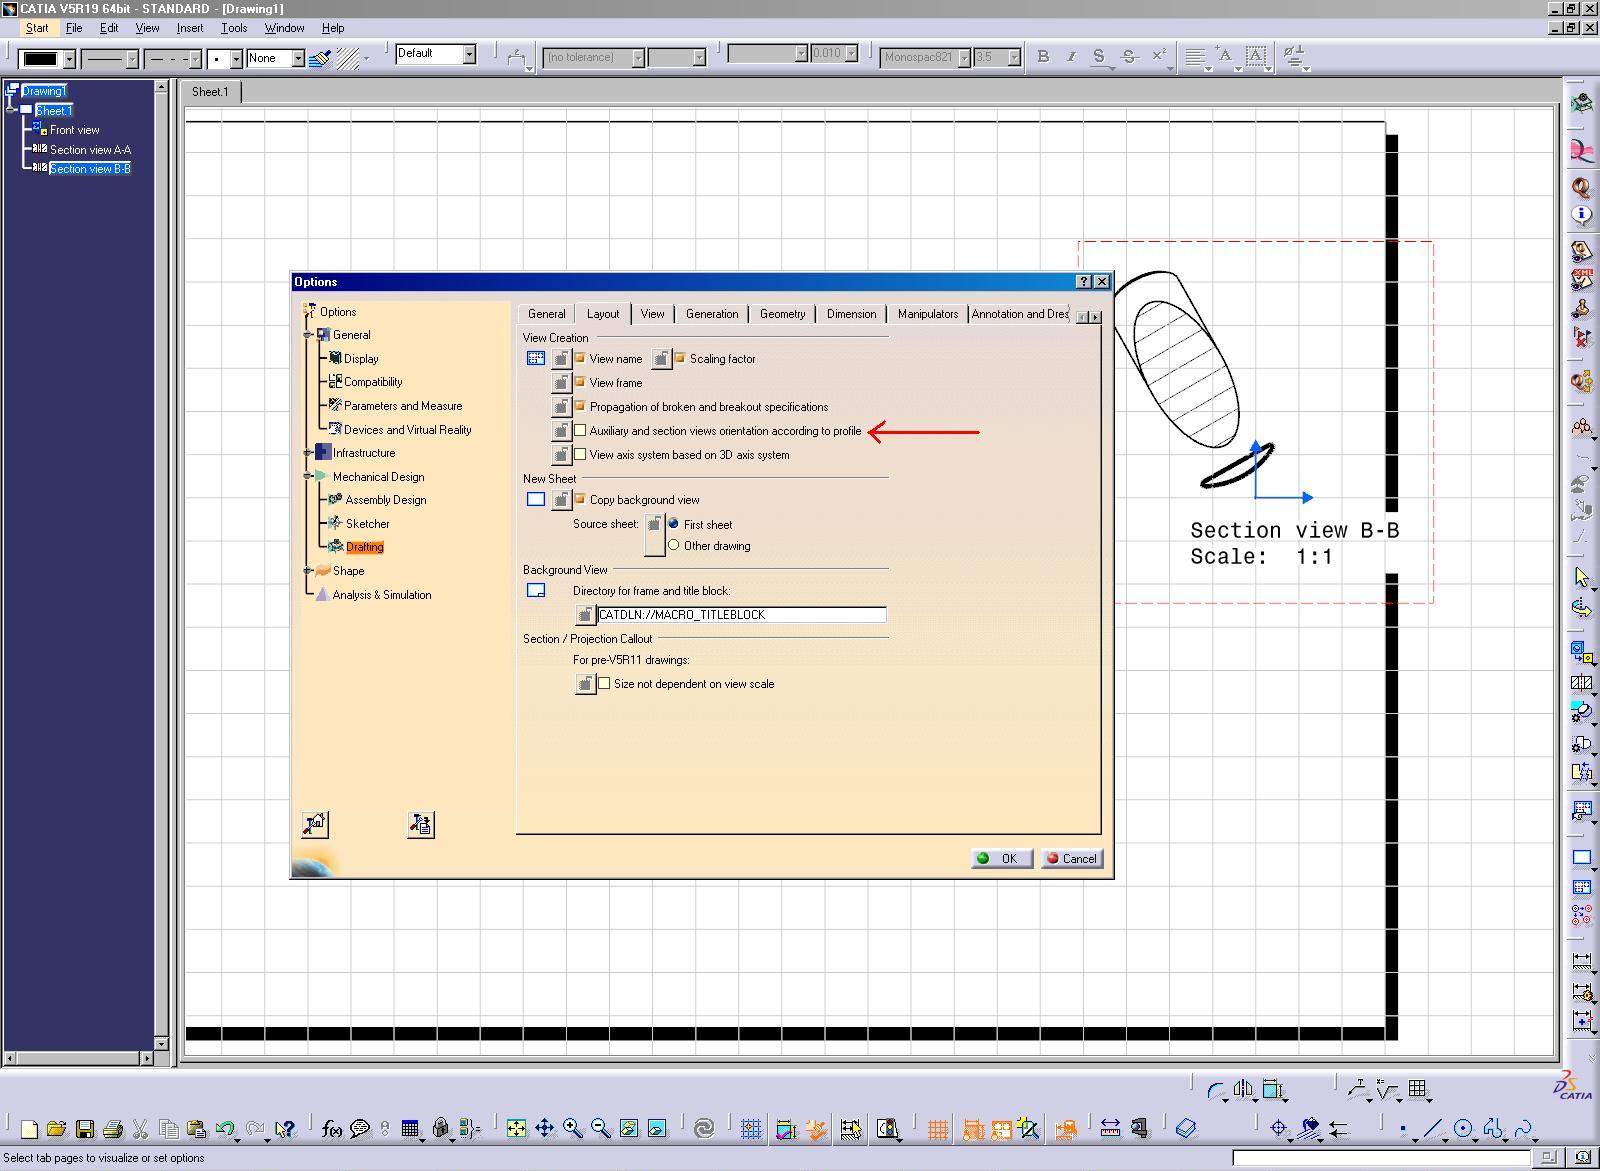Viewport: 1600px width, 1171px height.
Task: Click the Painter copy format icon
Action: [320, 58]
